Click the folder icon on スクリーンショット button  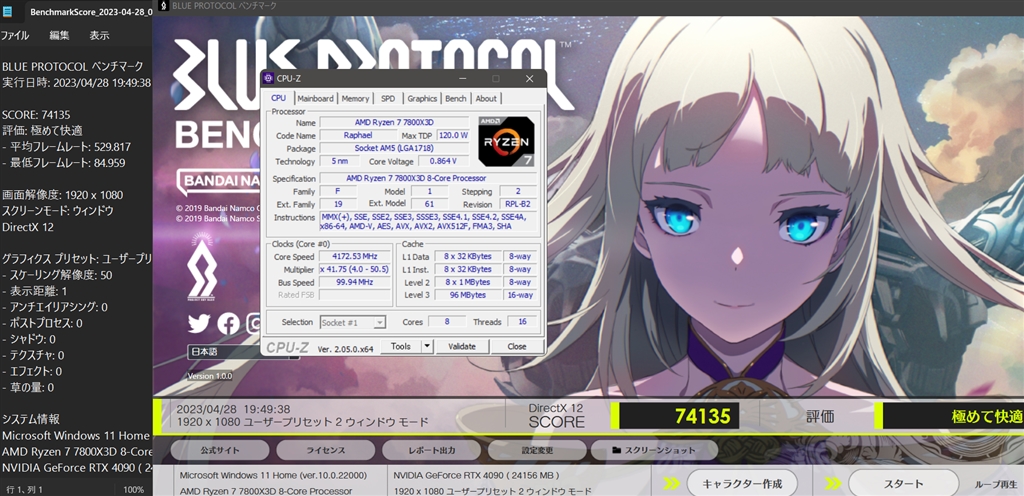pyautogui.click(x=616, y=450)
